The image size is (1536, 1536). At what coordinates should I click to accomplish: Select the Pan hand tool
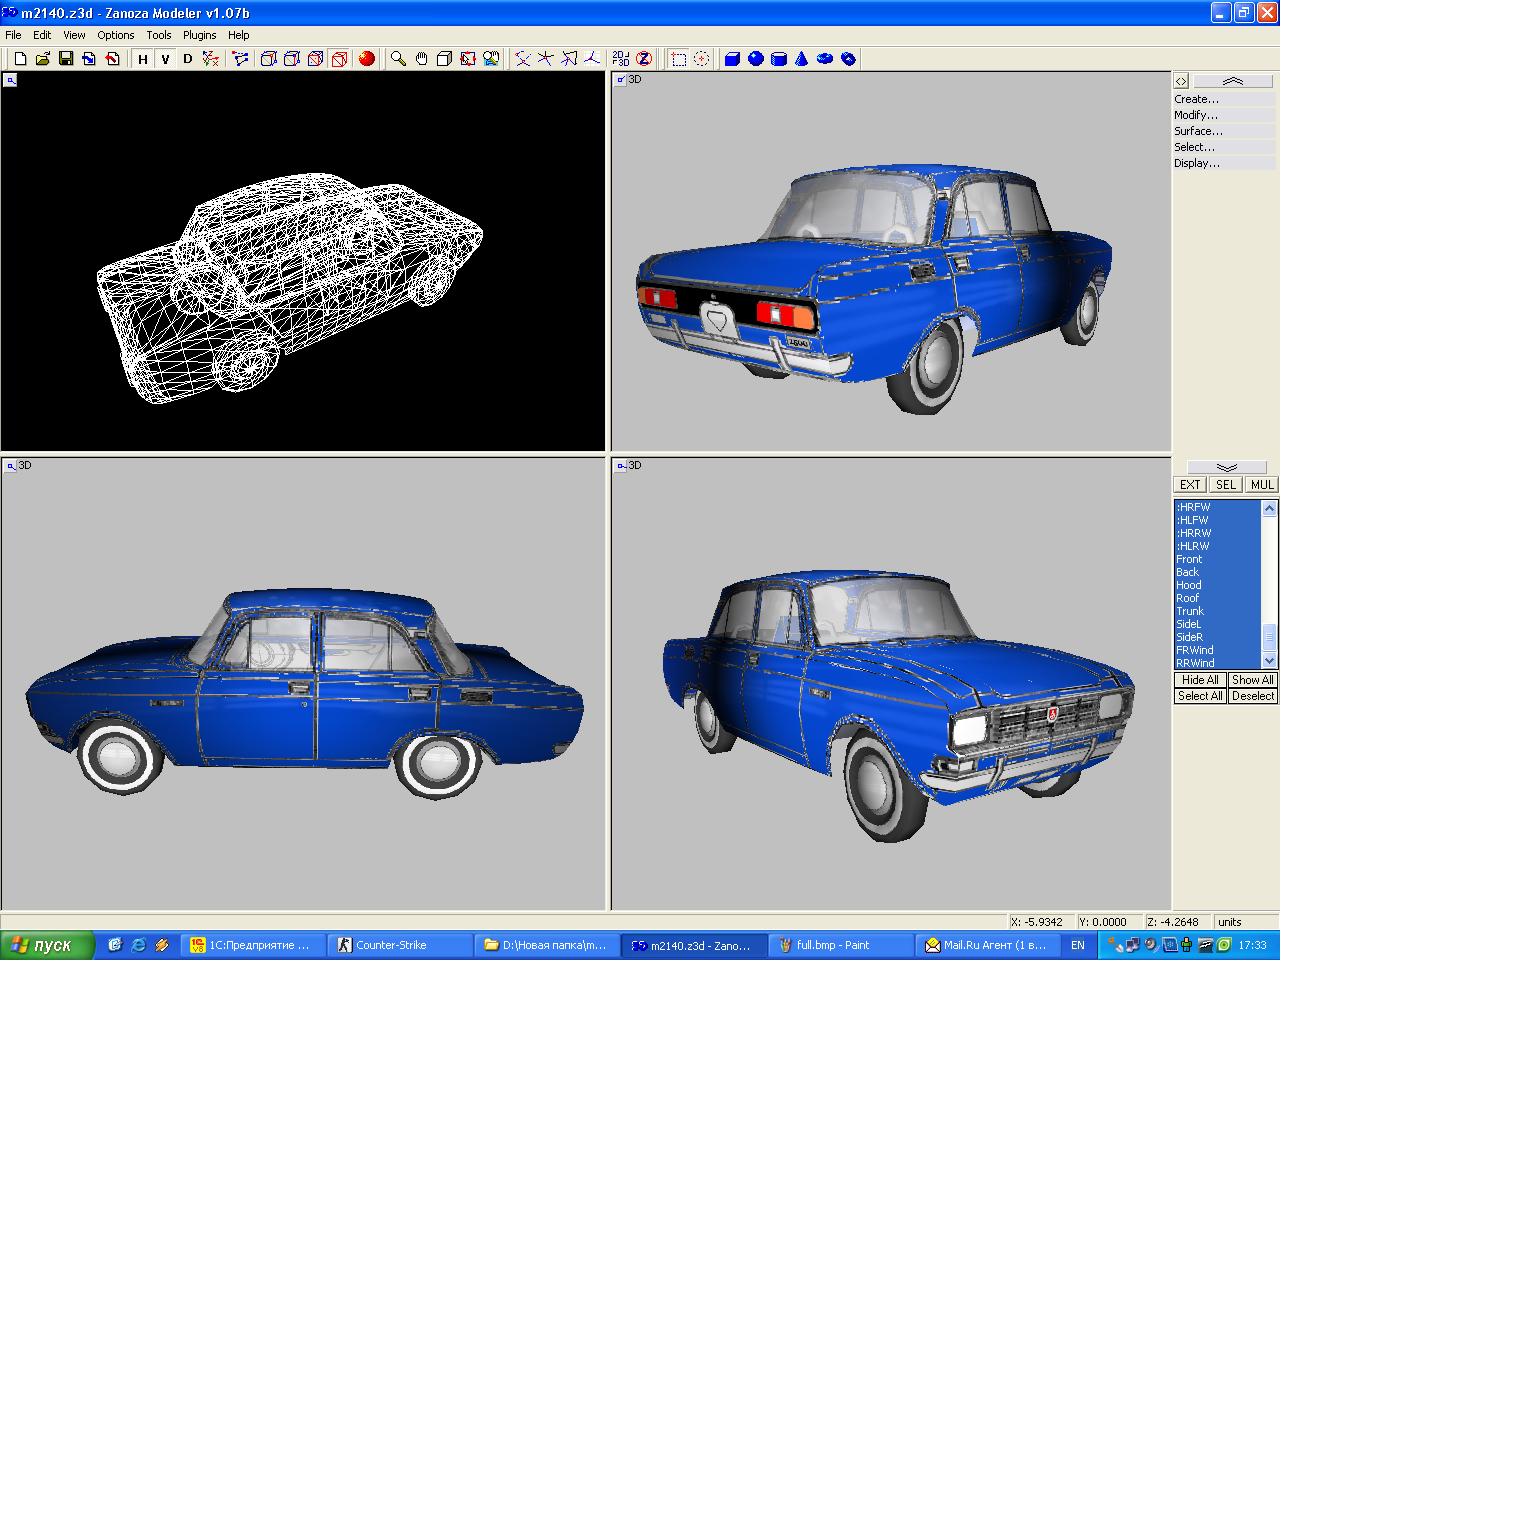coord(421,59)
